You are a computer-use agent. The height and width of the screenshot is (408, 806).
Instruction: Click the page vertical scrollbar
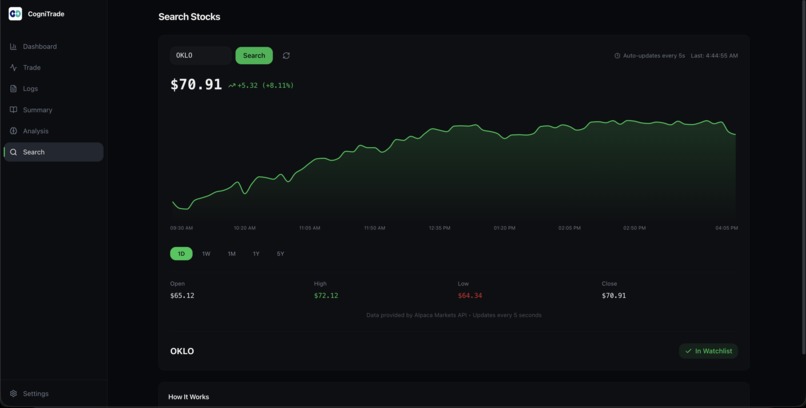[803, 177]
